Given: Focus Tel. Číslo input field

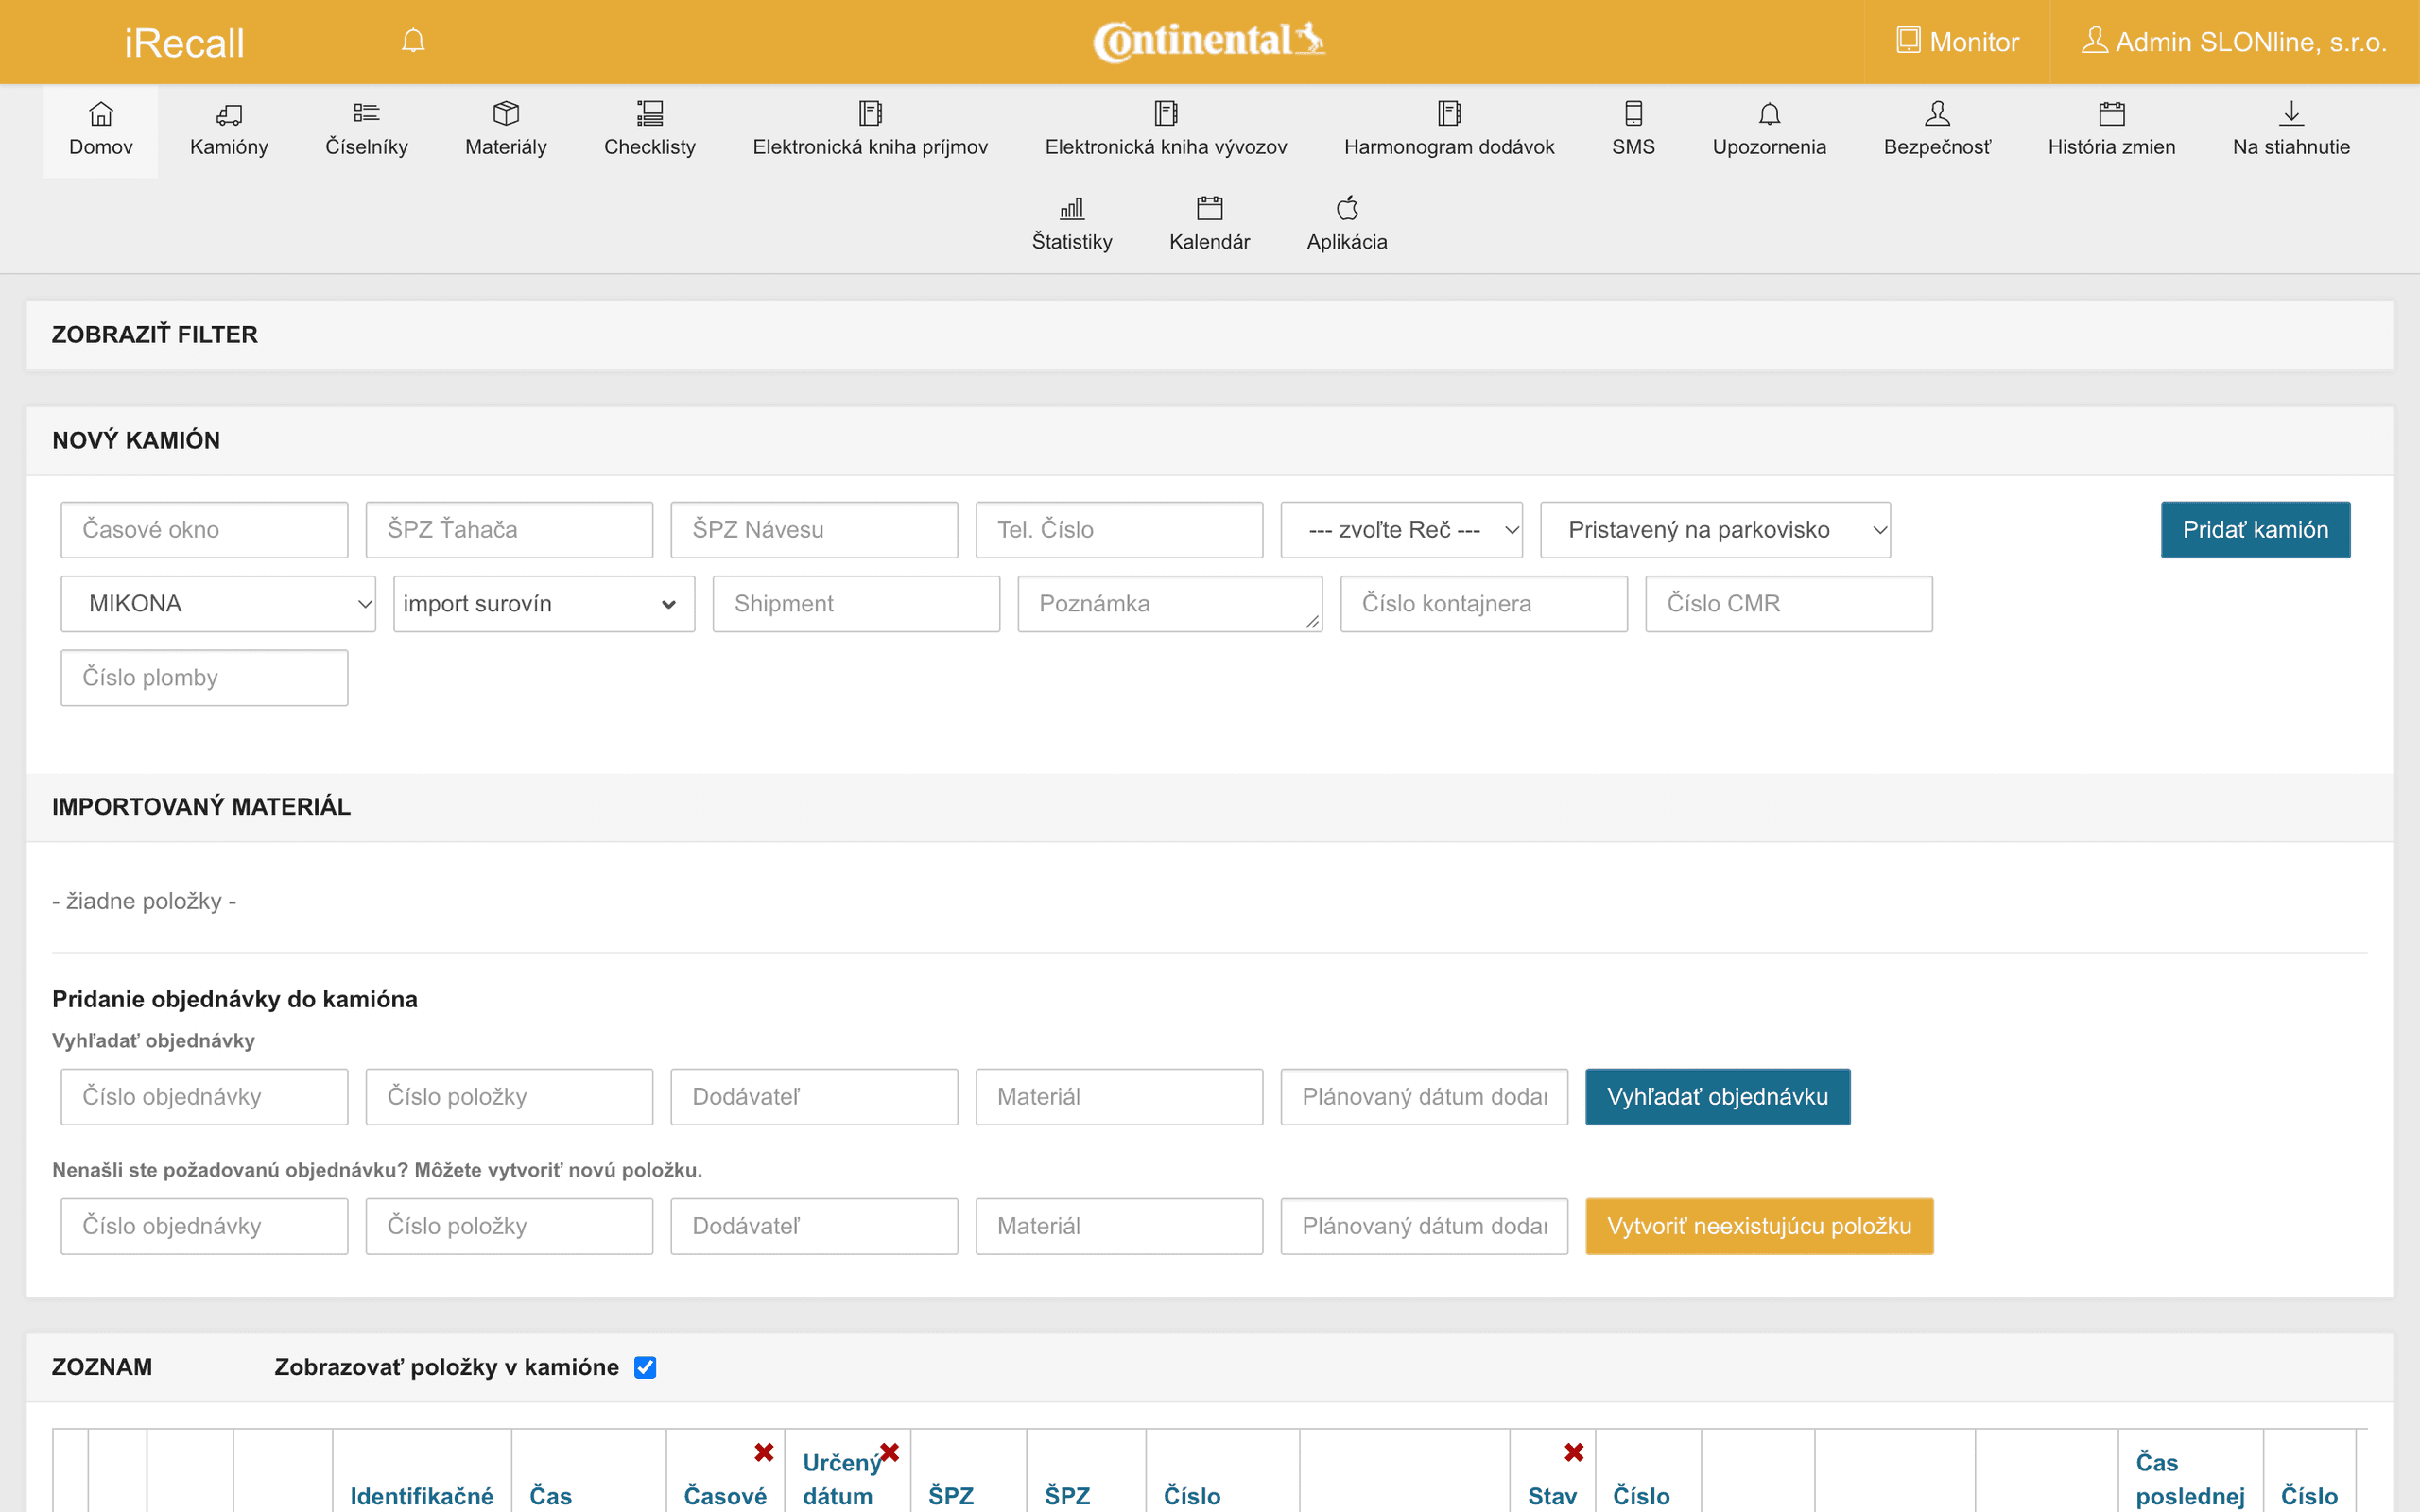Looking at the screenshot, I should coord(1119,530).
